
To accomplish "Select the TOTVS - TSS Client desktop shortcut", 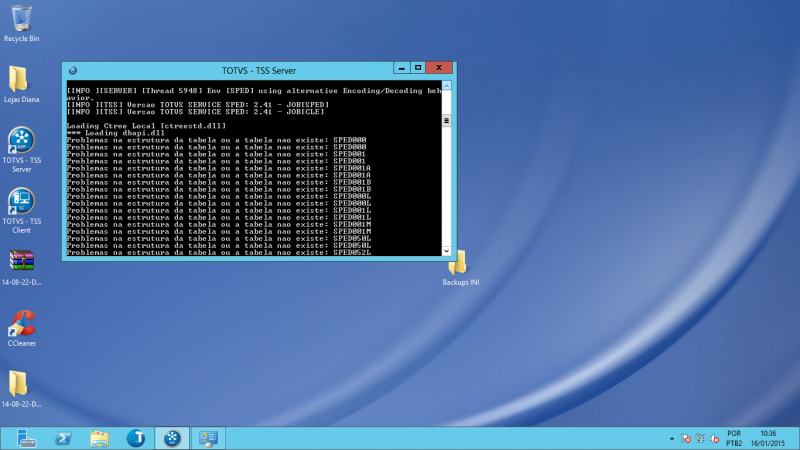I will pos(21,211).
